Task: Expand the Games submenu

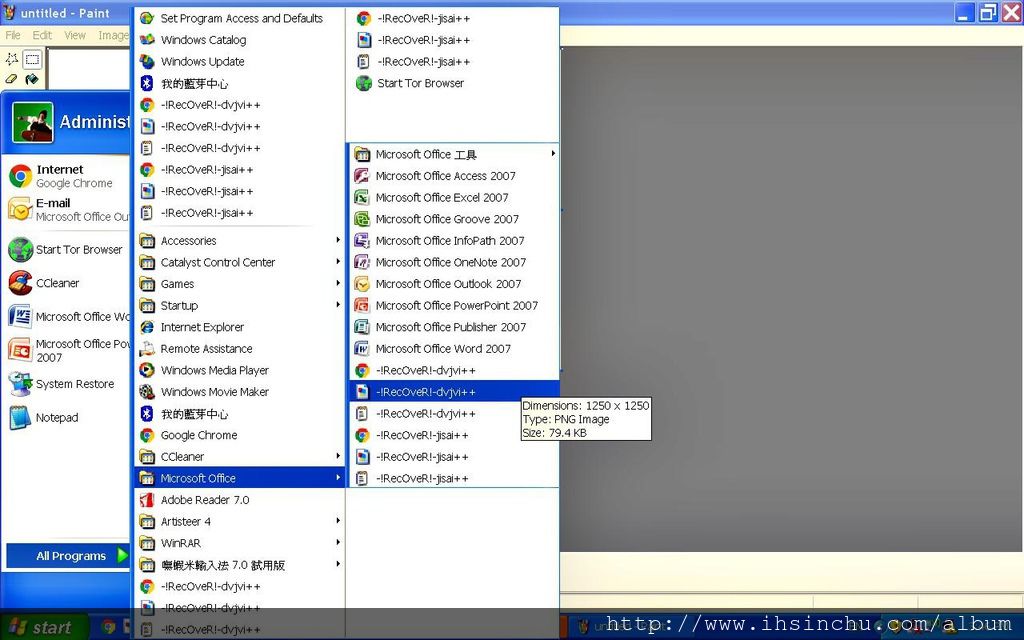Action: (240, 283)
